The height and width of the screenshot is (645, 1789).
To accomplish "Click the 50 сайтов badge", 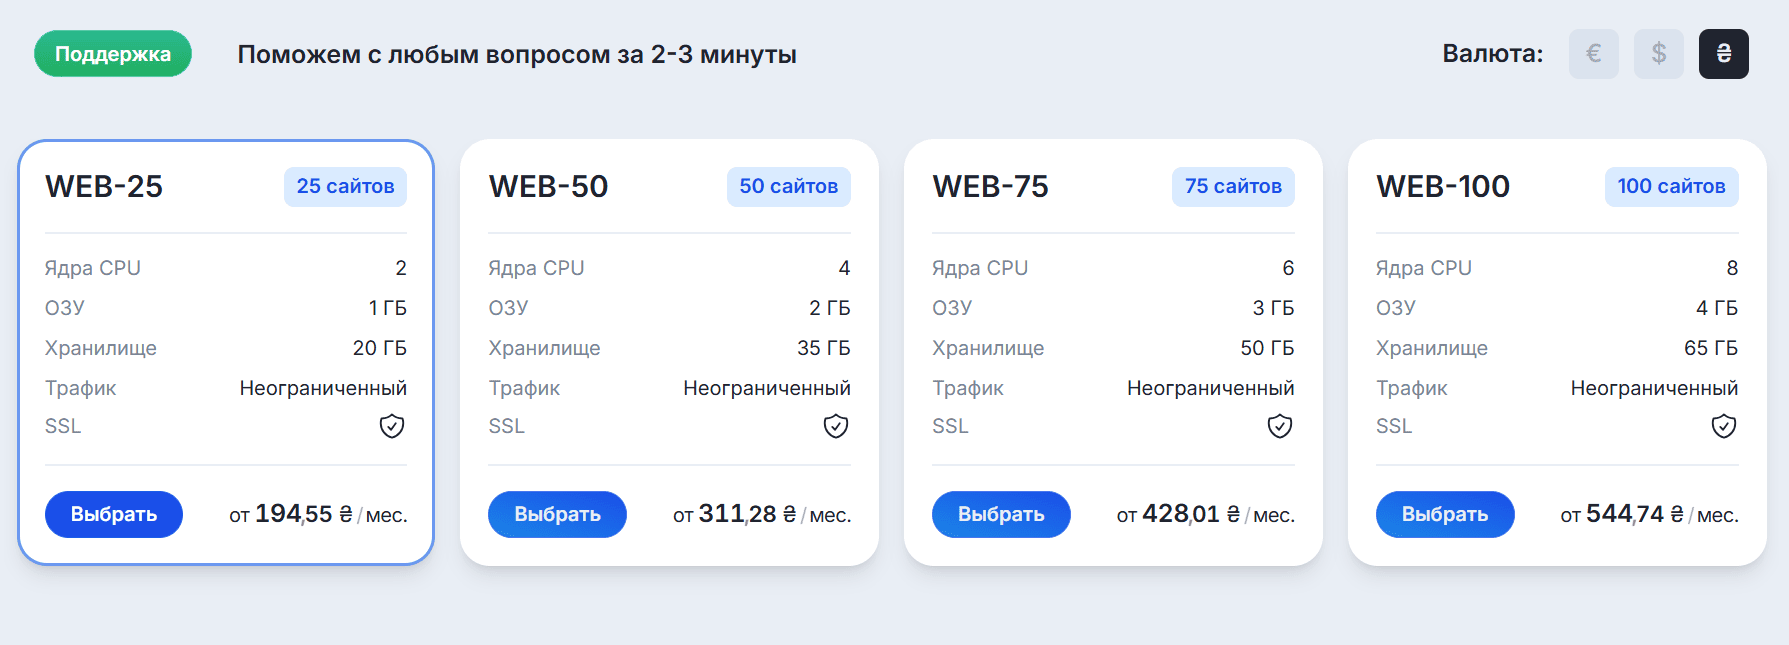I will 788,187.
